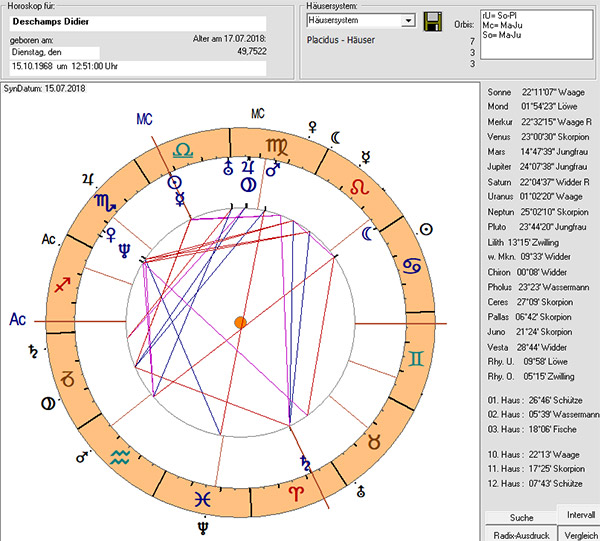The height and width of the screenshot is (541, 600).
Task: Click the blue natal Neptune trident glyph
Action: tap(124, 250)
